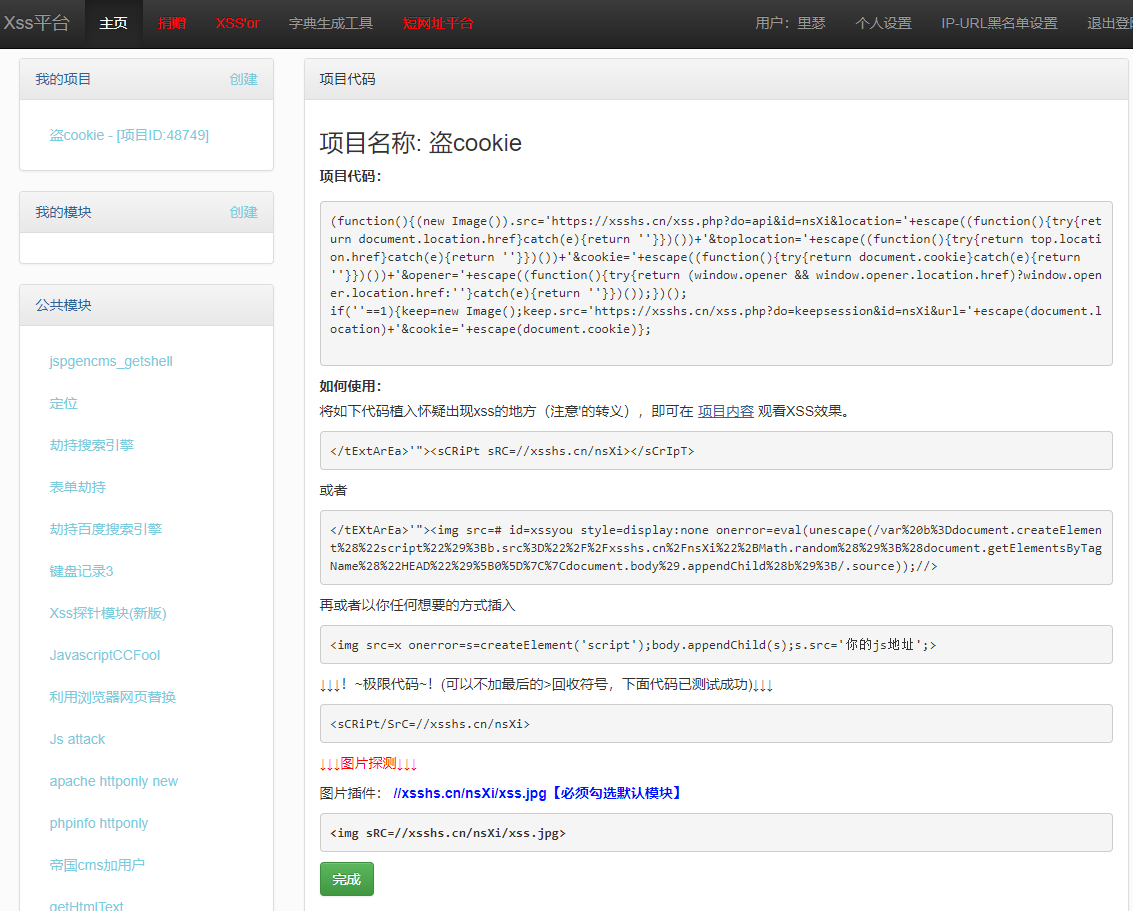Click 创建 next to 我的模块
1133x911 pixels.
click(x=244, y=212)
